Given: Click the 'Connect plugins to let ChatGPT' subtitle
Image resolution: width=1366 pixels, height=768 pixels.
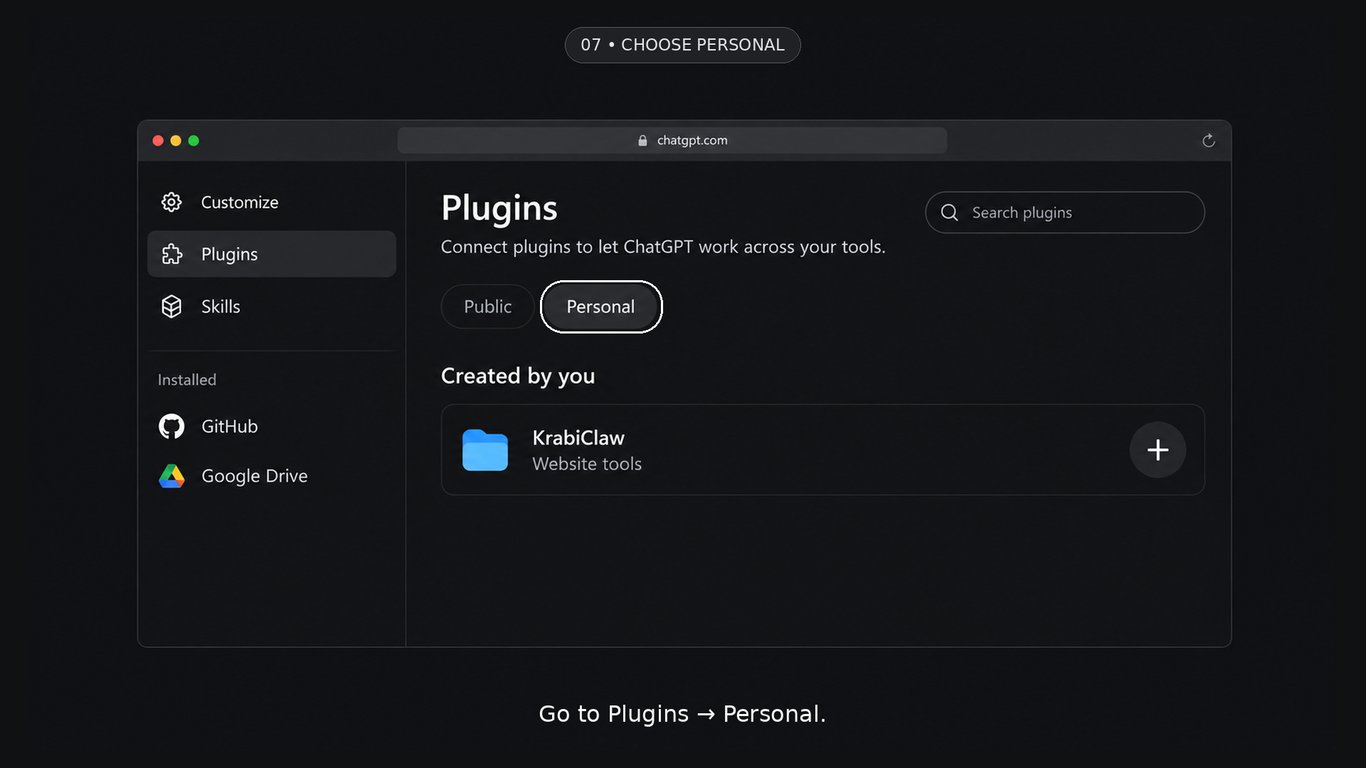Looking at the screenshot, I should tap(663, 246).
